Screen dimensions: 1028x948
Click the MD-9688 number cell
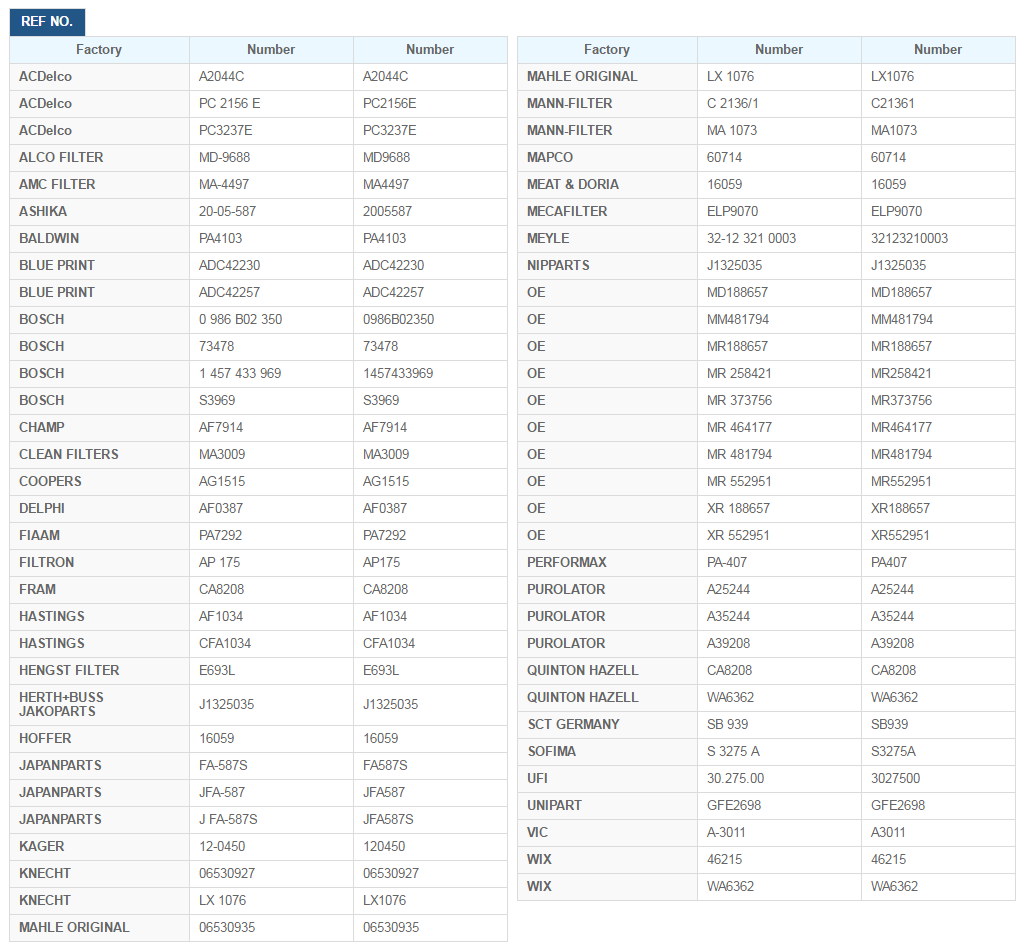tap(271, 157)
